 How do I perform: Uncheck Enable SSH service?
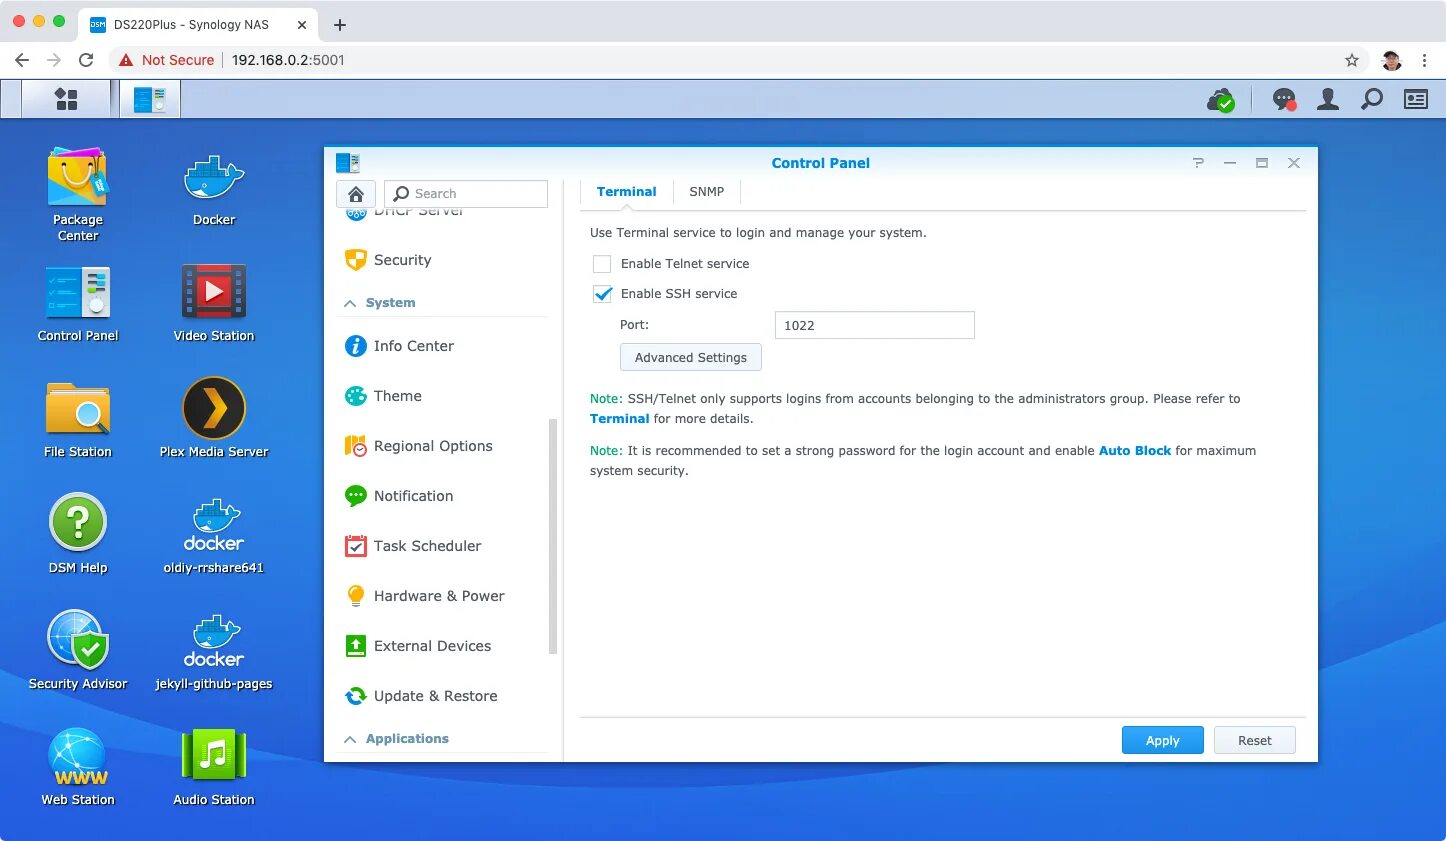[x=602, y=294]
